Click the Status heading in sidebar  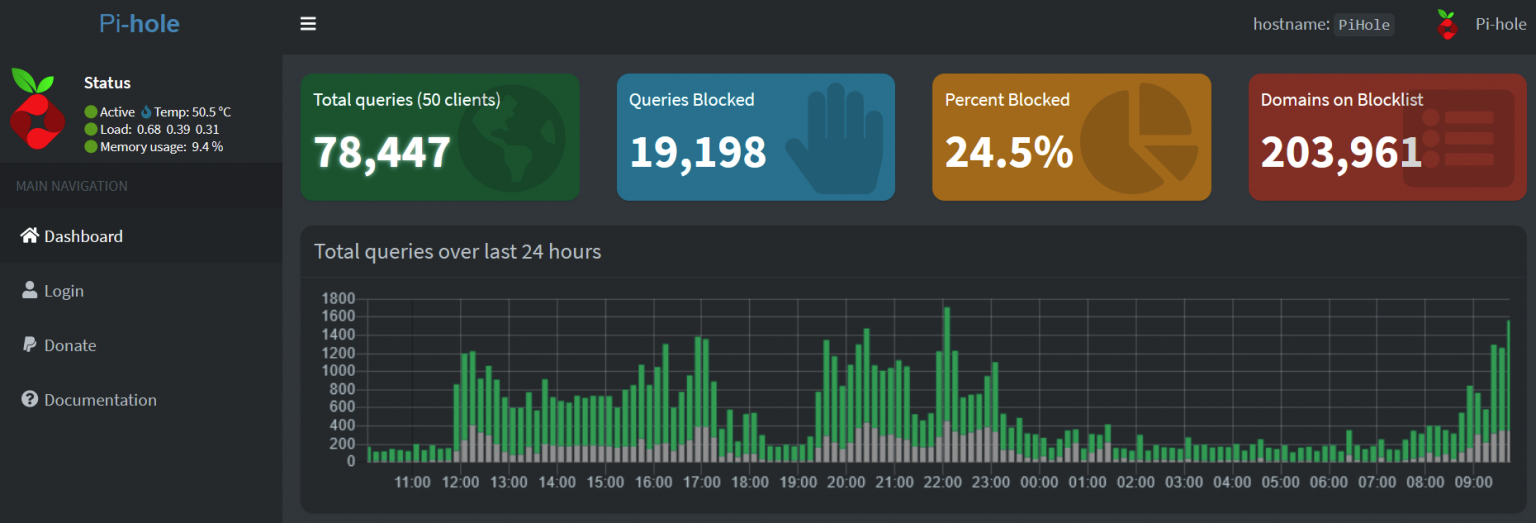tap(107, 83)
